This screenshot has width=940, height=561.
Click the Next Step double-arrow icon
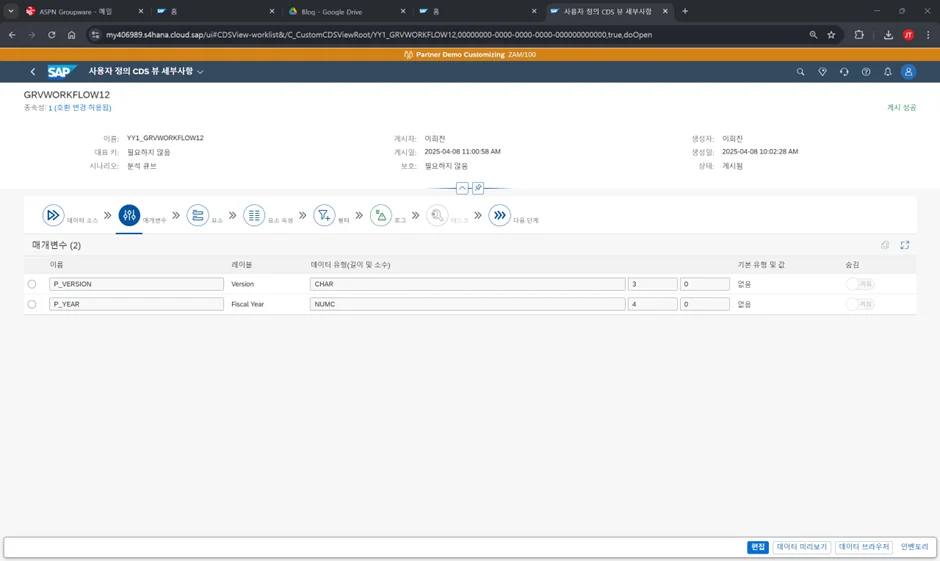click(500, 215)
